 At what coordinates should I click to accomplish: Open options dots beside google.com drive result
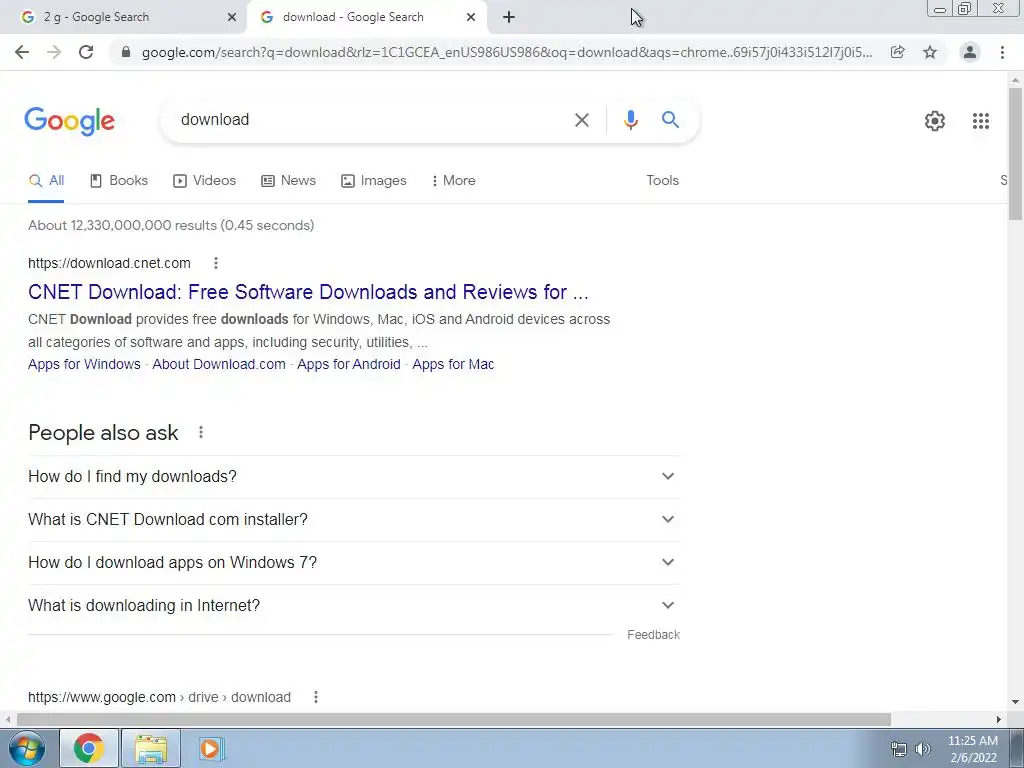[x=315, y=697]
